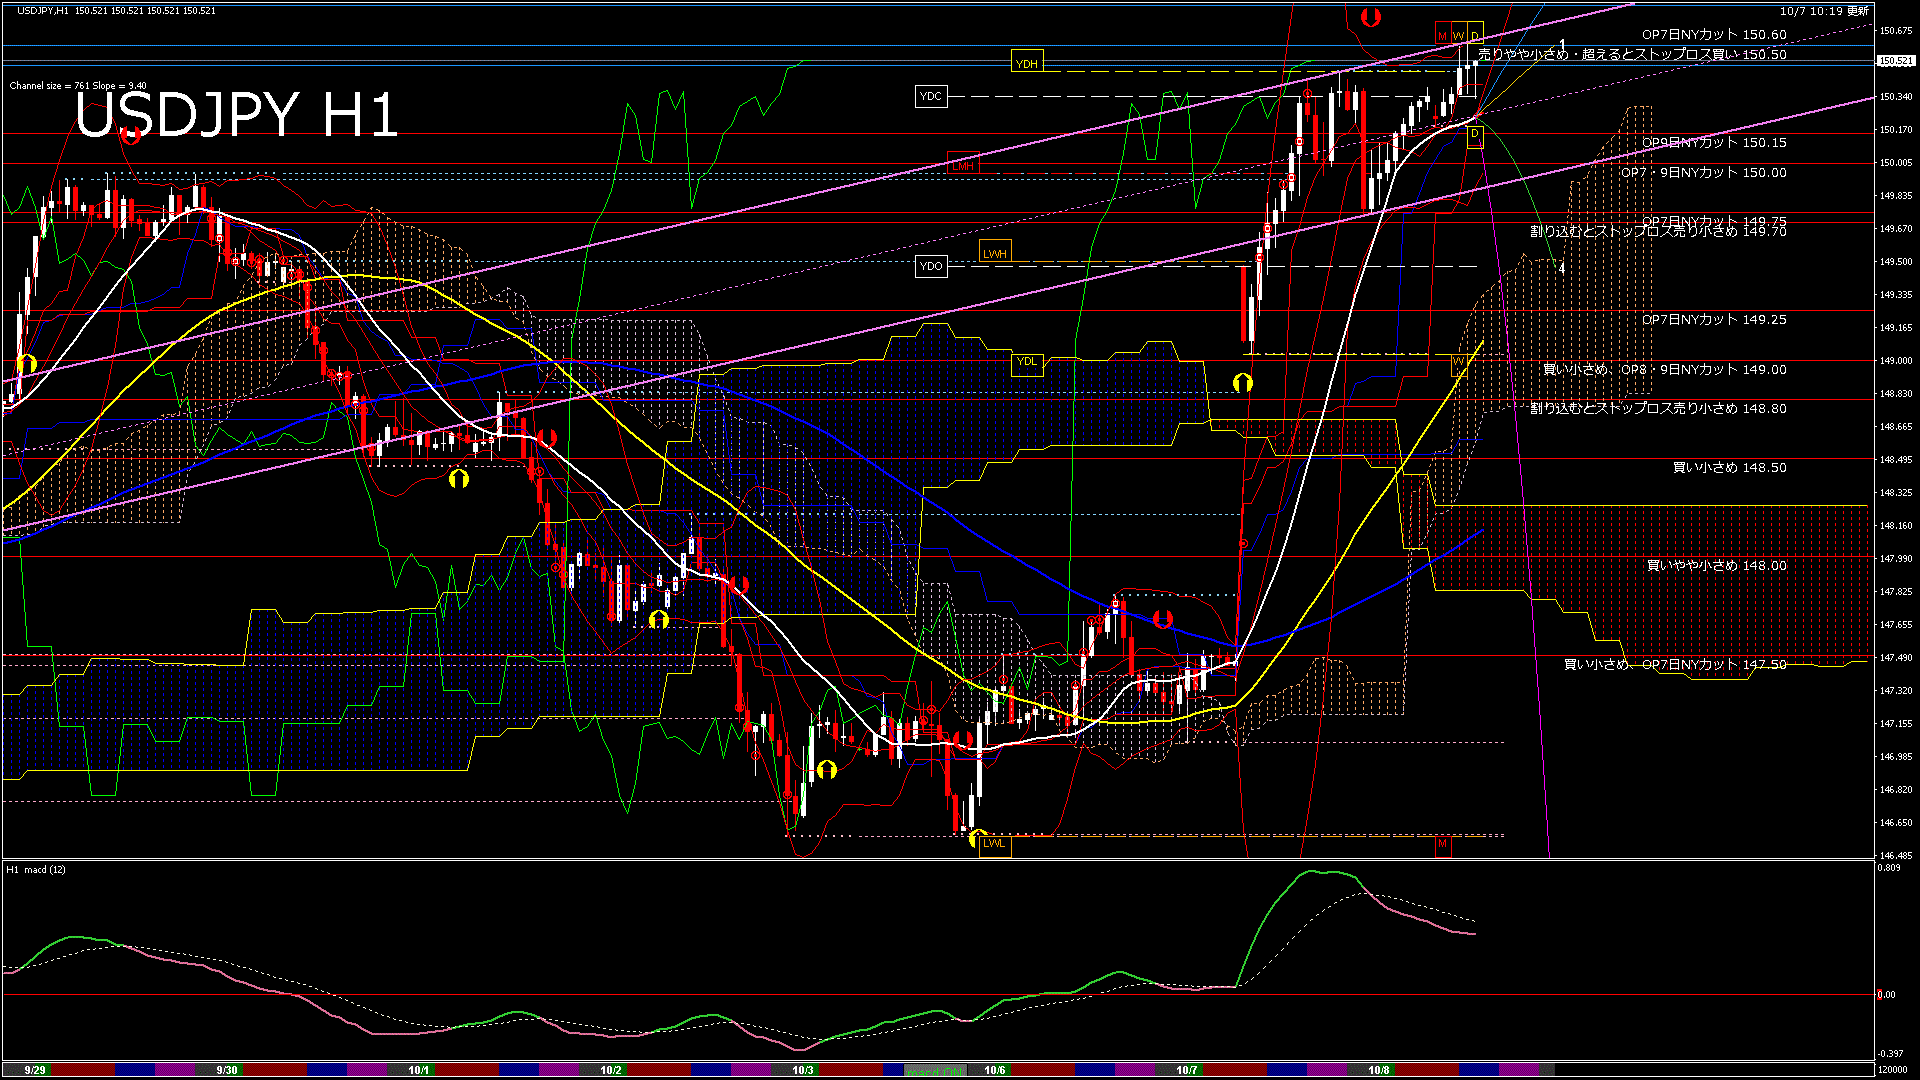The width and height of the screenshot is (1920, 1080).
Task: Click the Channel size slope text
Action: click(x=78, y=86)
